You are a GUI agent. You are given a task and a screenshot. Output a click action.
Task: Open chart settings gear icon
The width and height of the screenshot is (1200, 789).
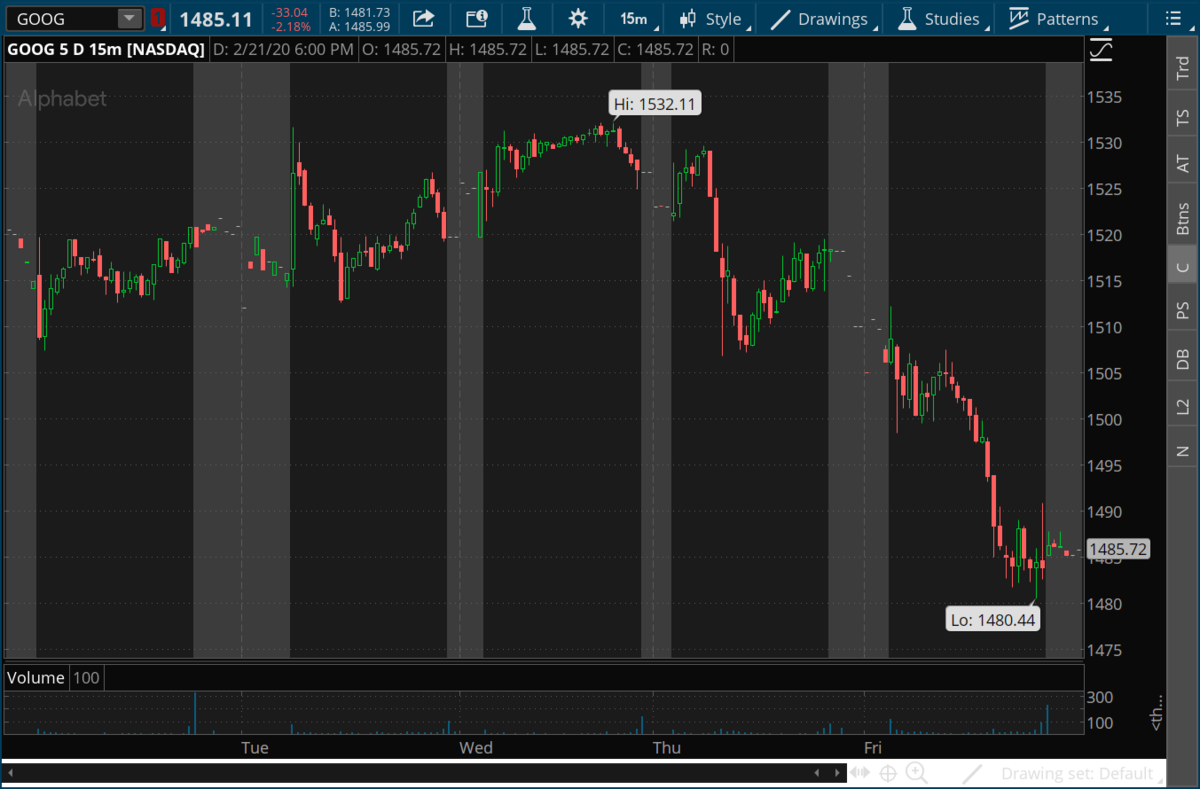577,18
